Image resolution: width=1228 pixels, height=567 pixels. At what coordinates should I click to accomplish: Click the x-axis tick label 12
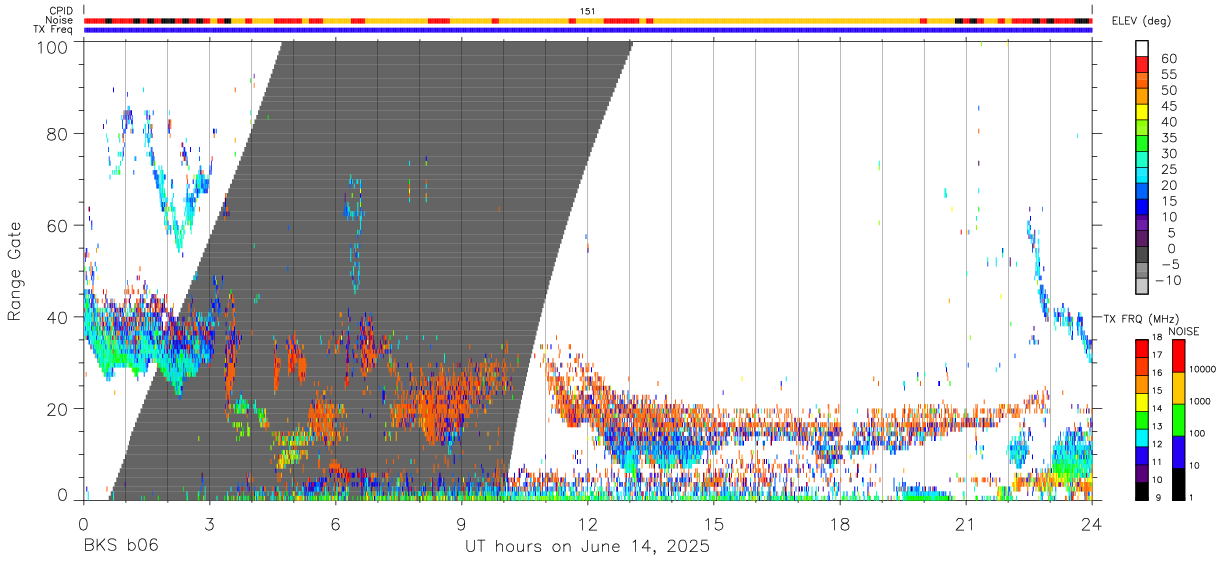point(587,524)
